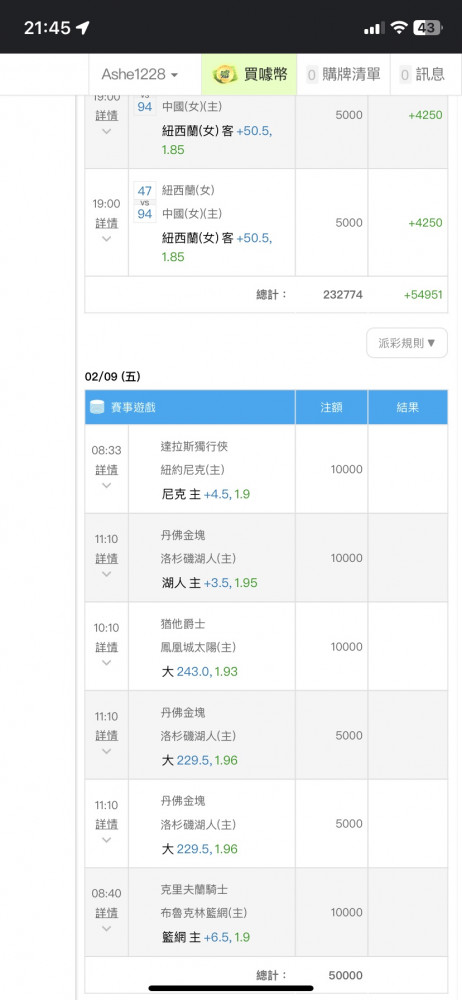Image resolution: width=462 pixels, height=1000 pixels.
Task: Click the gold coin icon beside 買嘍幣
Action: [225, 74]
